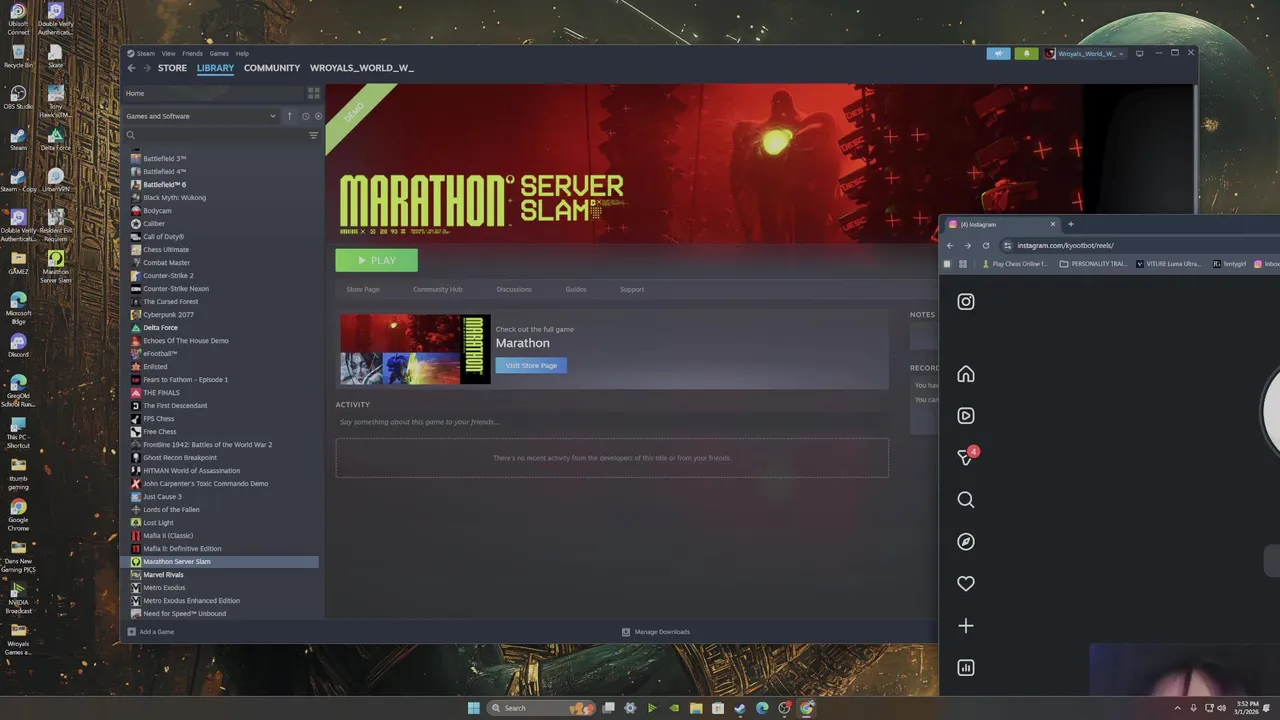Toggle ready-to-play filter icon
This screenshot has width=1280, height=720.
(x=318, y=116)
